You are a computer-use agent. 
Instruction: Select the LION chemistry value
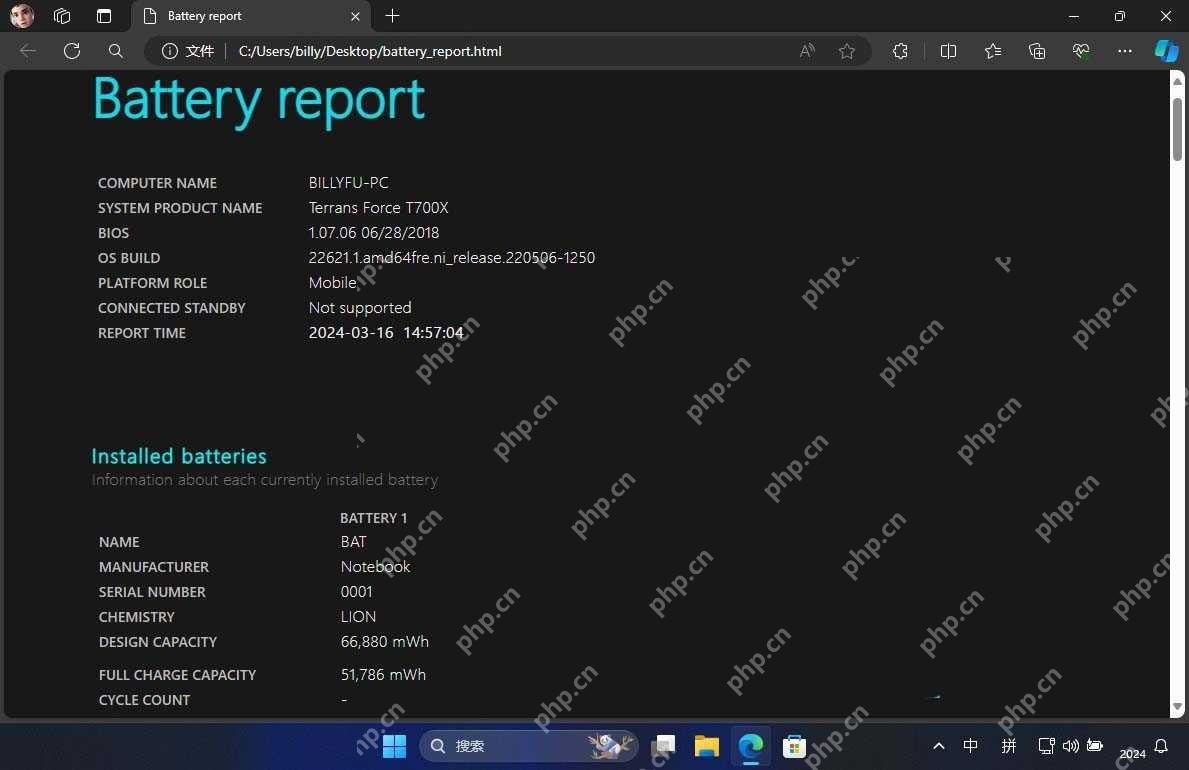click(358, 617)
